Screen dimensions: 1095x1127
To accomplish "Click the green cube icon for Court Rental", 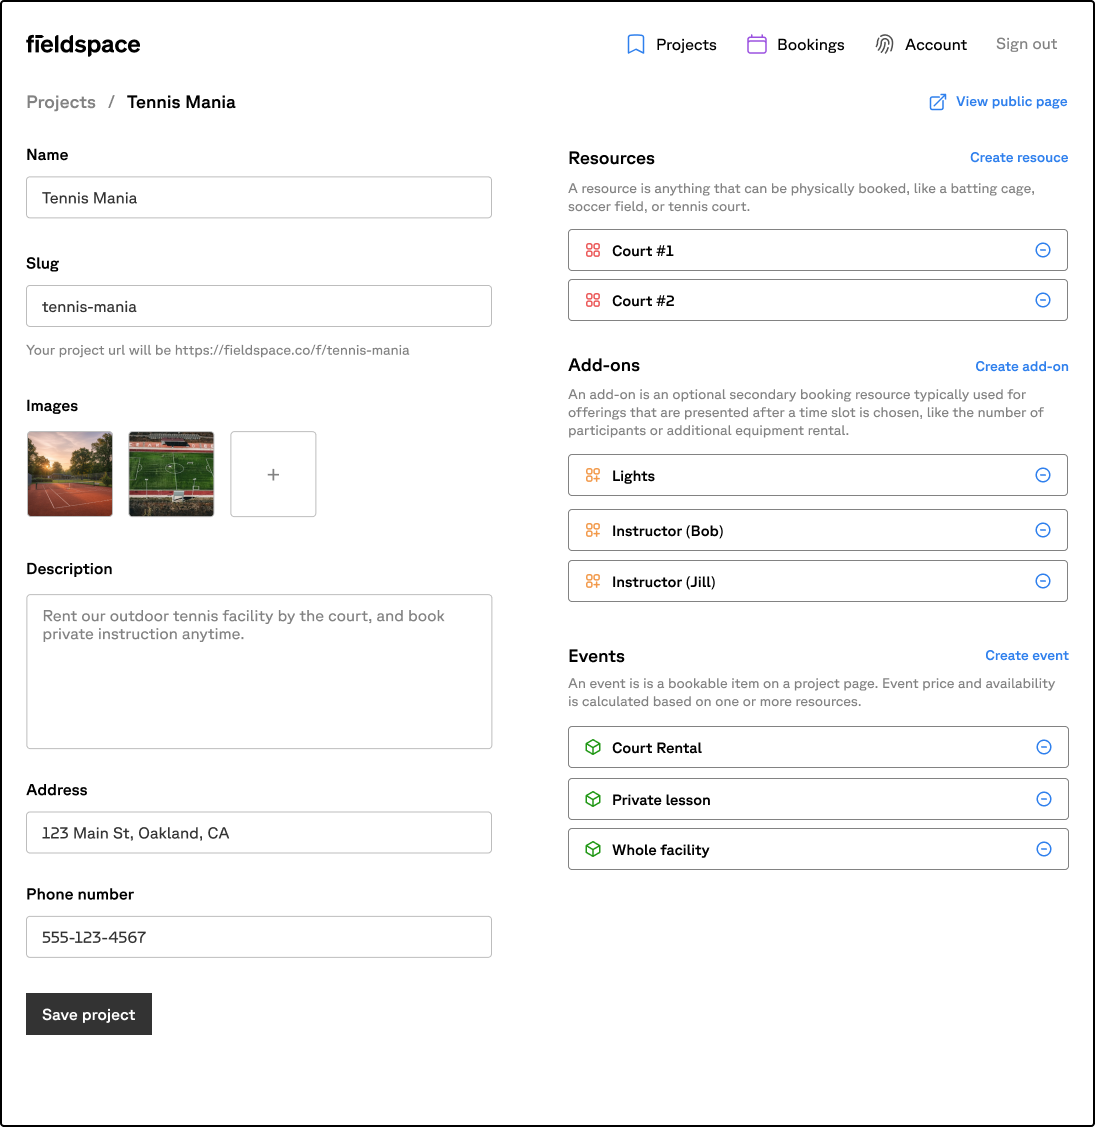I will (x=592, y=748).
